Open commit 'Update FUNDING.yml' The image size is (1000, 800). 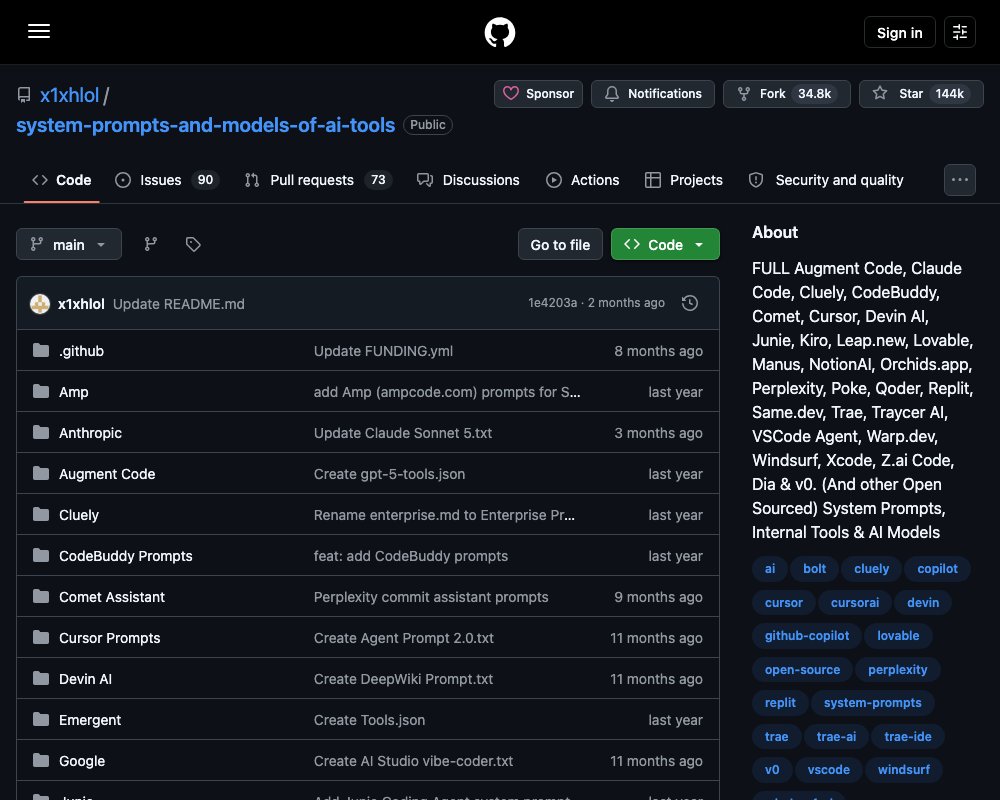pos(383,351)
